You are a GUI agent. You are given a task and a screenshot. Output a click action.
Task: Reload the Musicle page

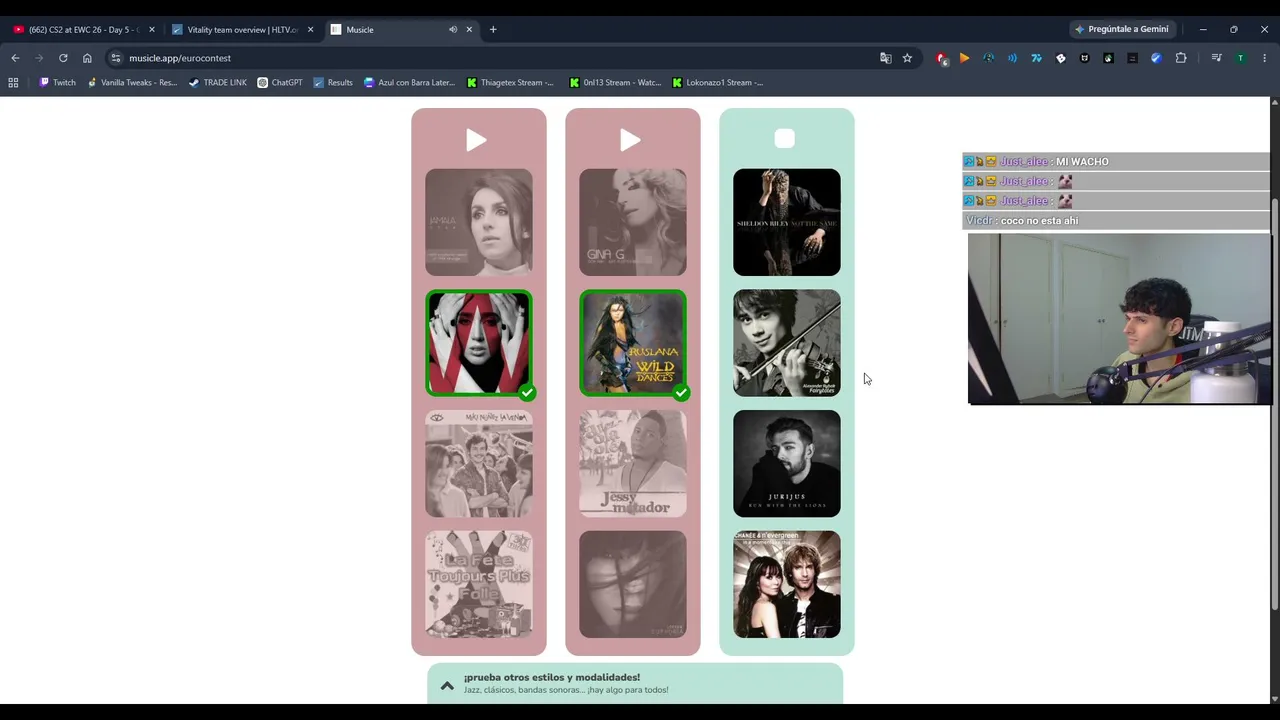[x=63, y=58]
